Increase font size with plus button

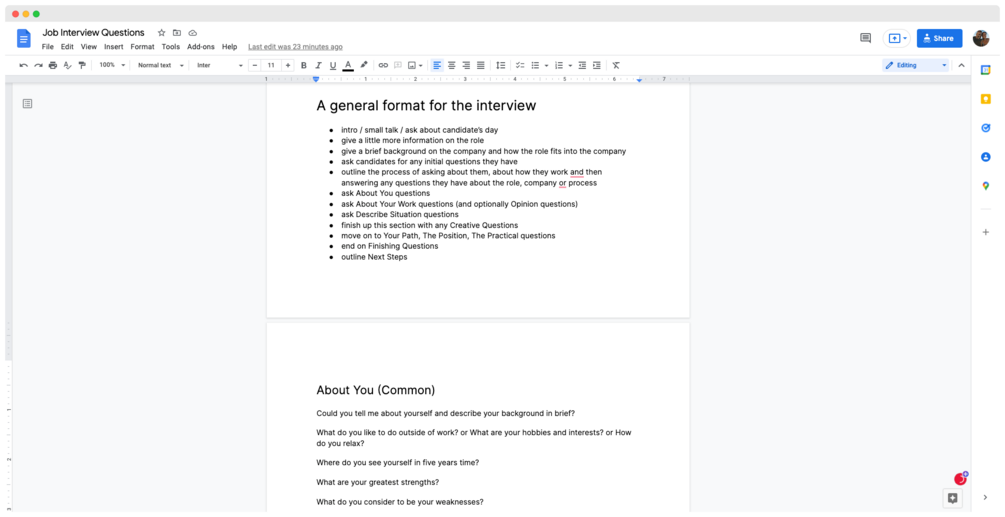point(288,65)
